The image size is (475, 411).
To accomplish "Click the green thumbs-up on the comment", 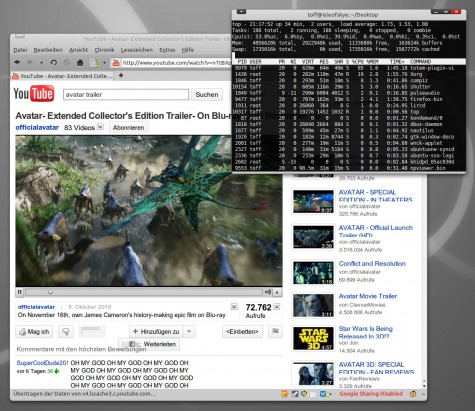I will pyautogui.click(x=57, y=371).
